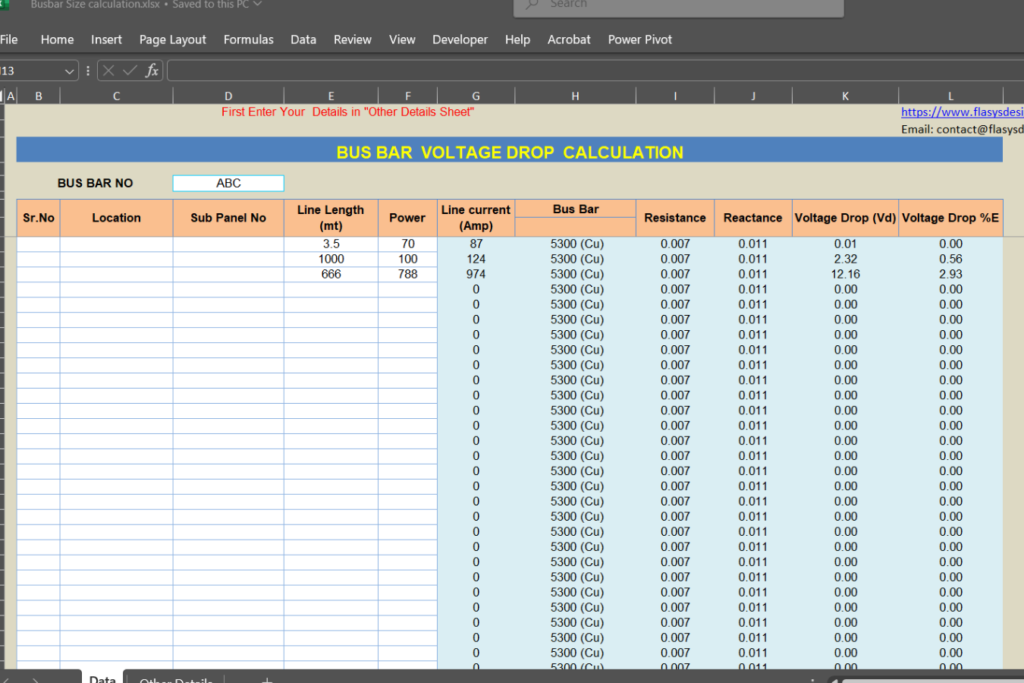Click the BUS BAR VOLTAGE DROP CALCULATION title
This screenshot has height=683, width=1024.
tap(509, 152)
